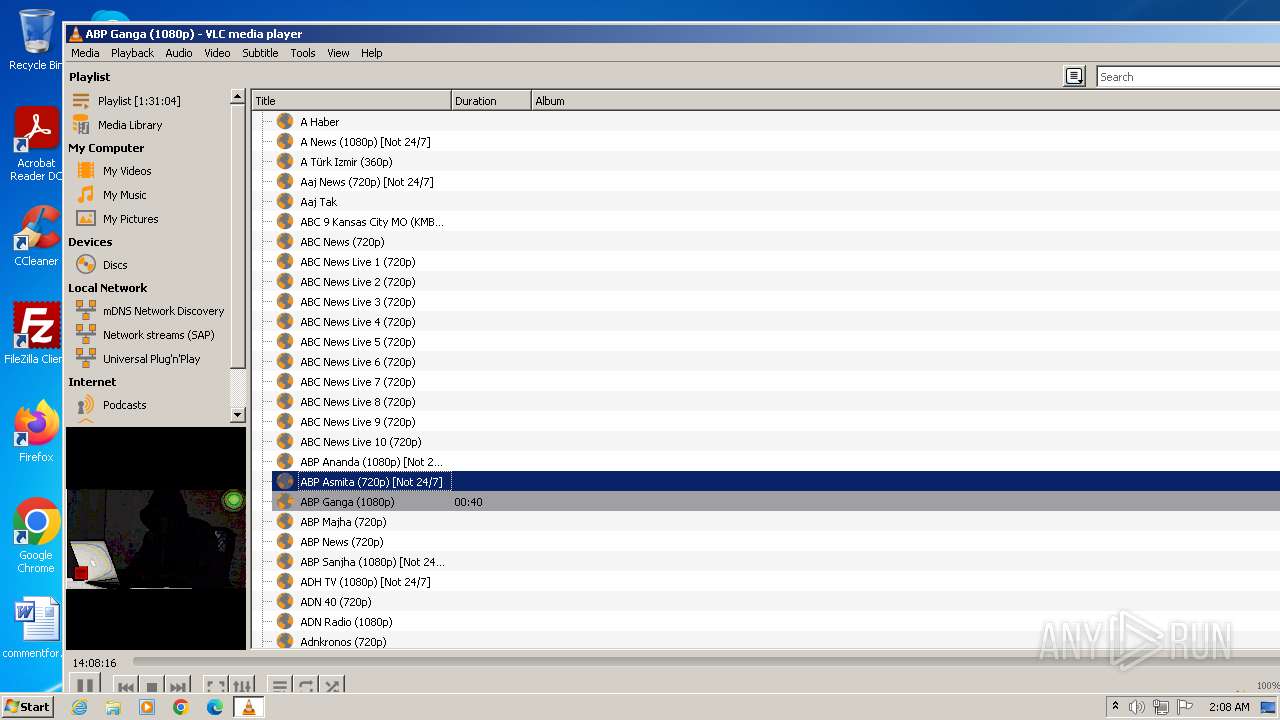This screenshot has height=720, width=1280.
Task: Select Playlist [1:31:04] in sidebar
Action: 139,101
